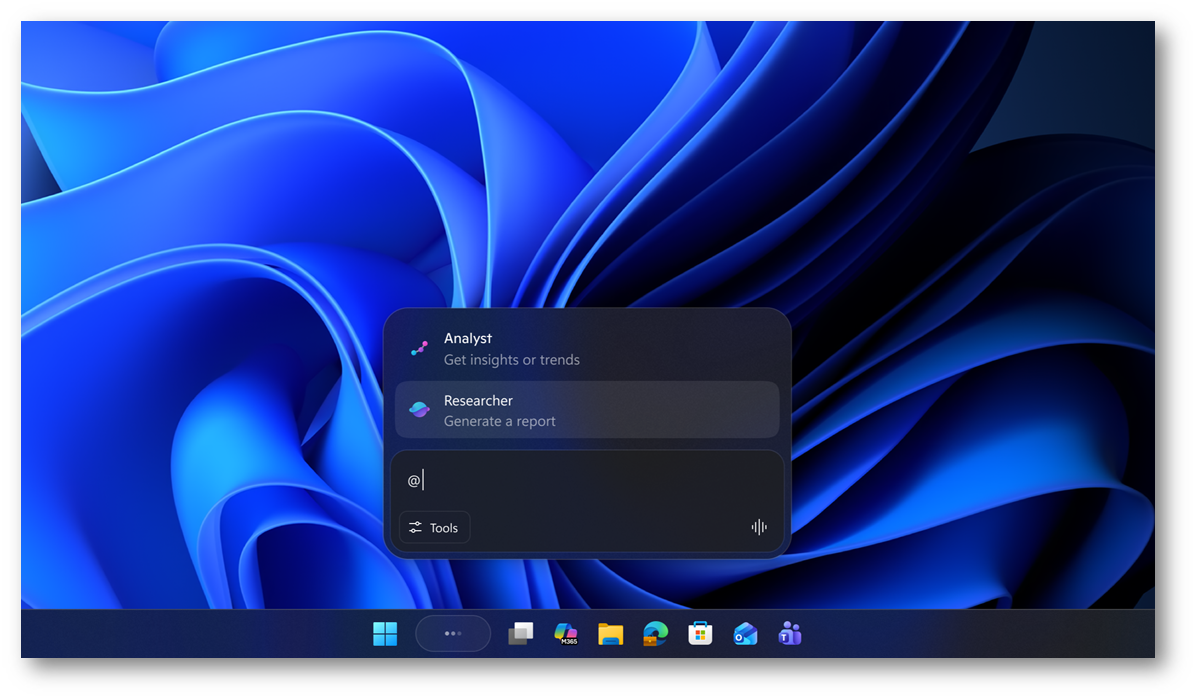This screenshot has width=1197, height=700.
Task: Click the Researcher planet icon
Action: tap(419, 410)
